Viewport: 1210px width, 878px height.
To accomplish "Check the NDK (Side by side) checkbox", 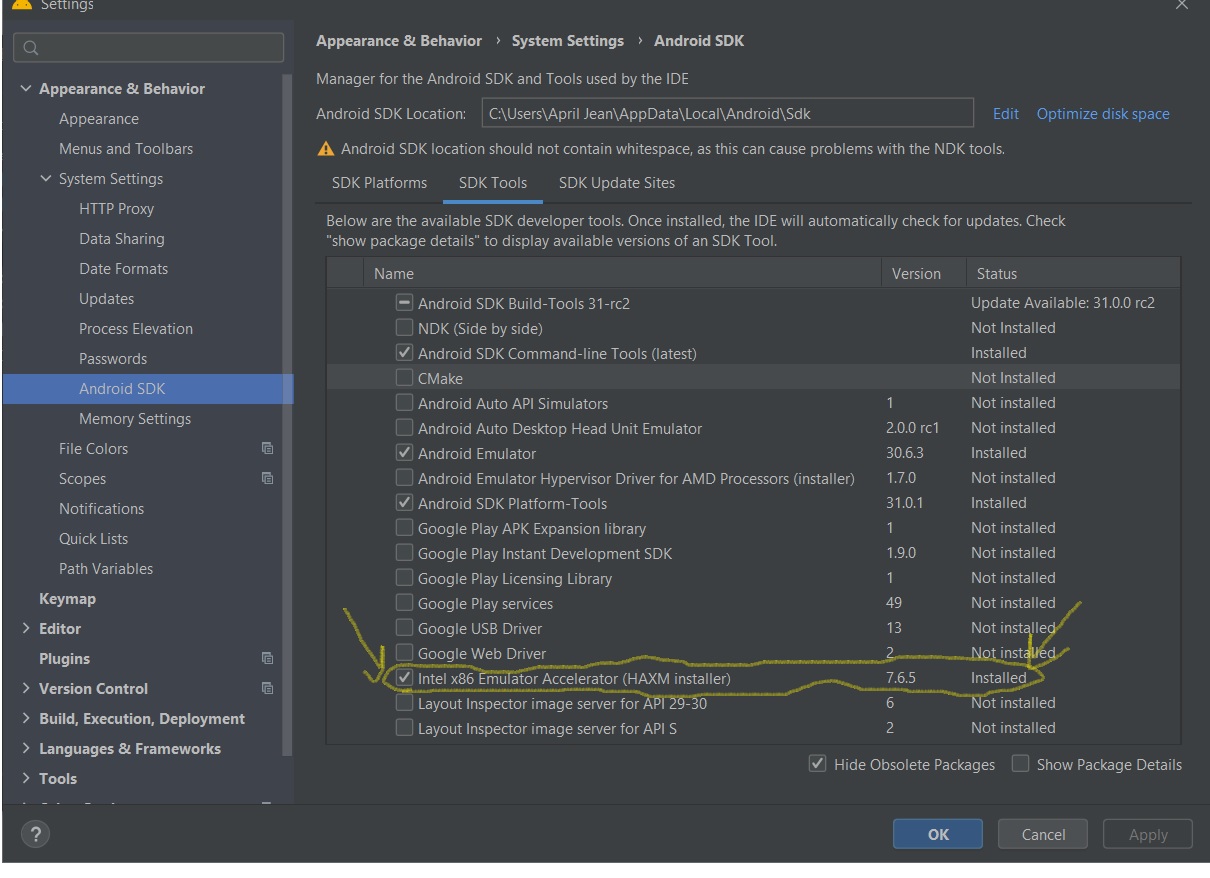I will (404, 328).
